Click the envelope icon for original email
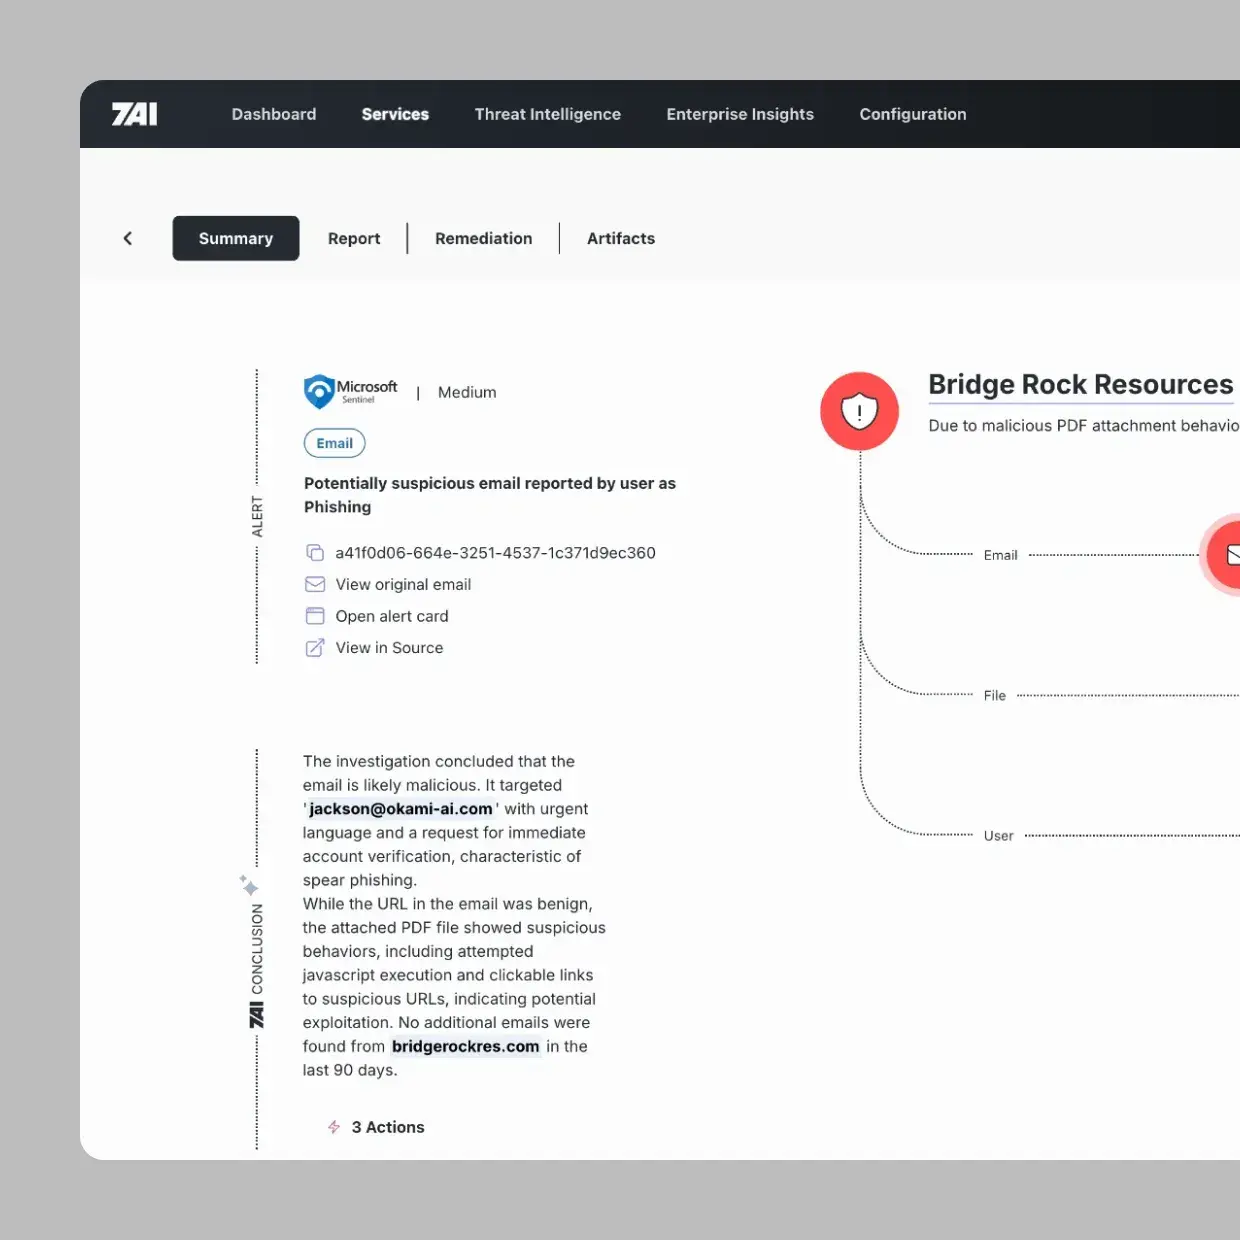1240x1240 pixels. click(x=315, y=584)
